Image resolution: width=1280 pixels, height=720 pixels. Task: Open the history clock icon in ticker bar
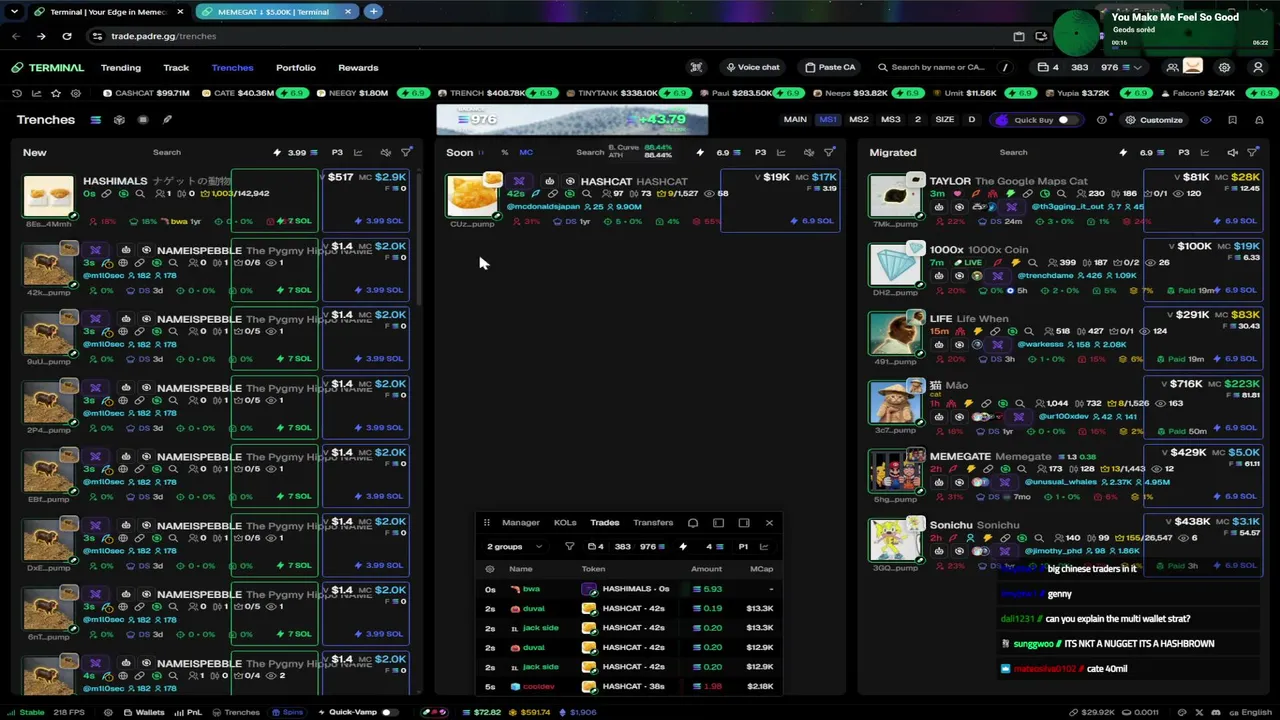coord(17,93)
